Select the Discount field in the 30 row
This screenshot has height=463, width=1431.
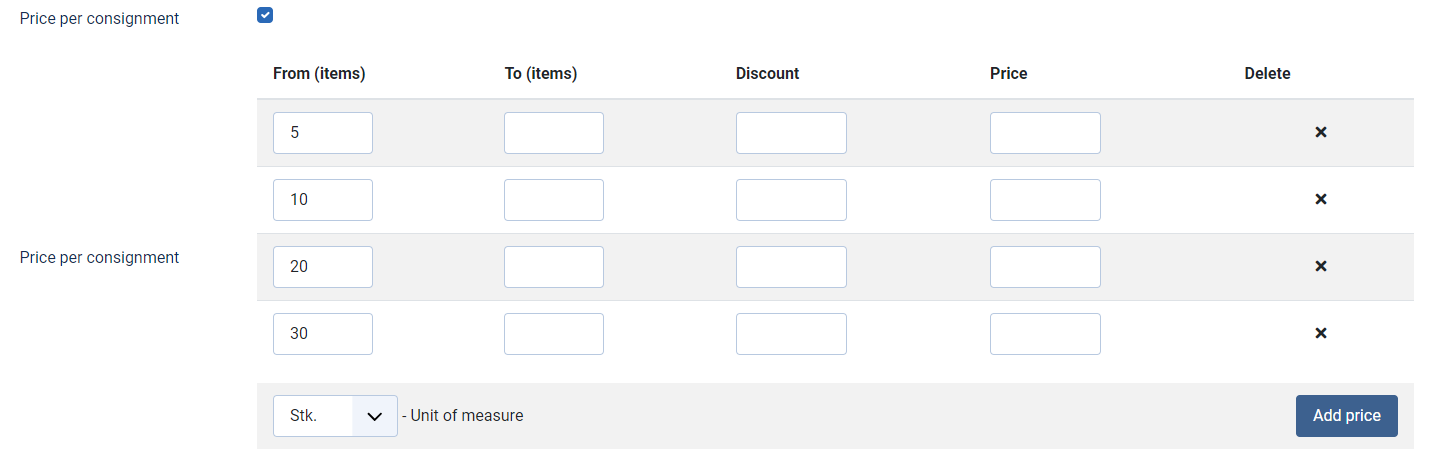coord(791,334)
